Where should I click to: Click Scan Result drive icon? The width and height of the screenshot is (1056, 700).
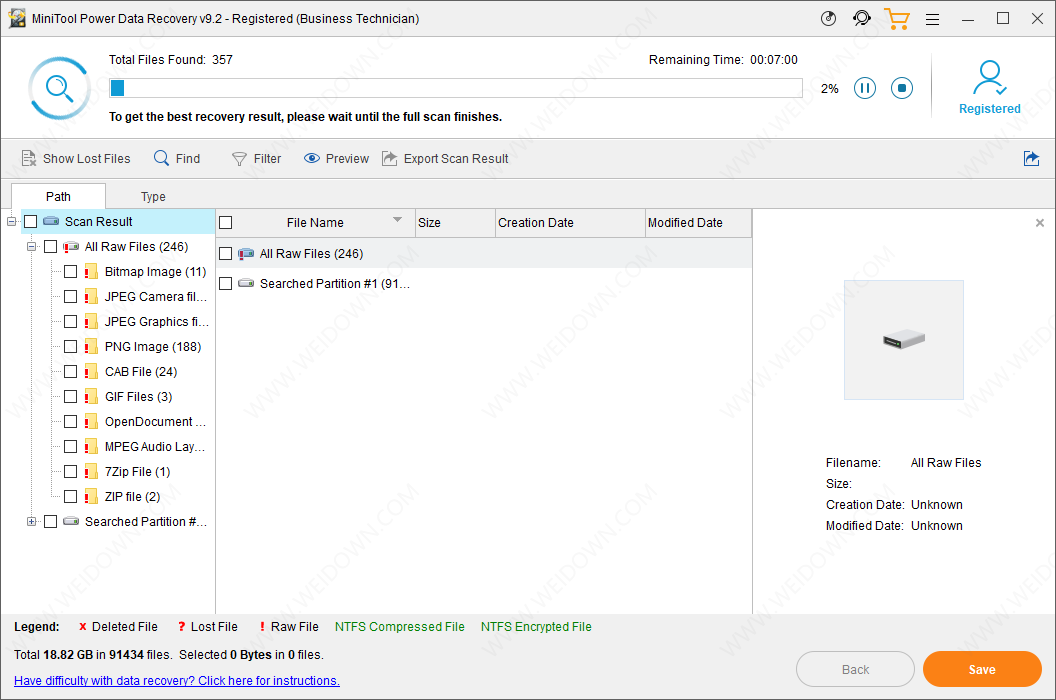click(x=51, y=221)
